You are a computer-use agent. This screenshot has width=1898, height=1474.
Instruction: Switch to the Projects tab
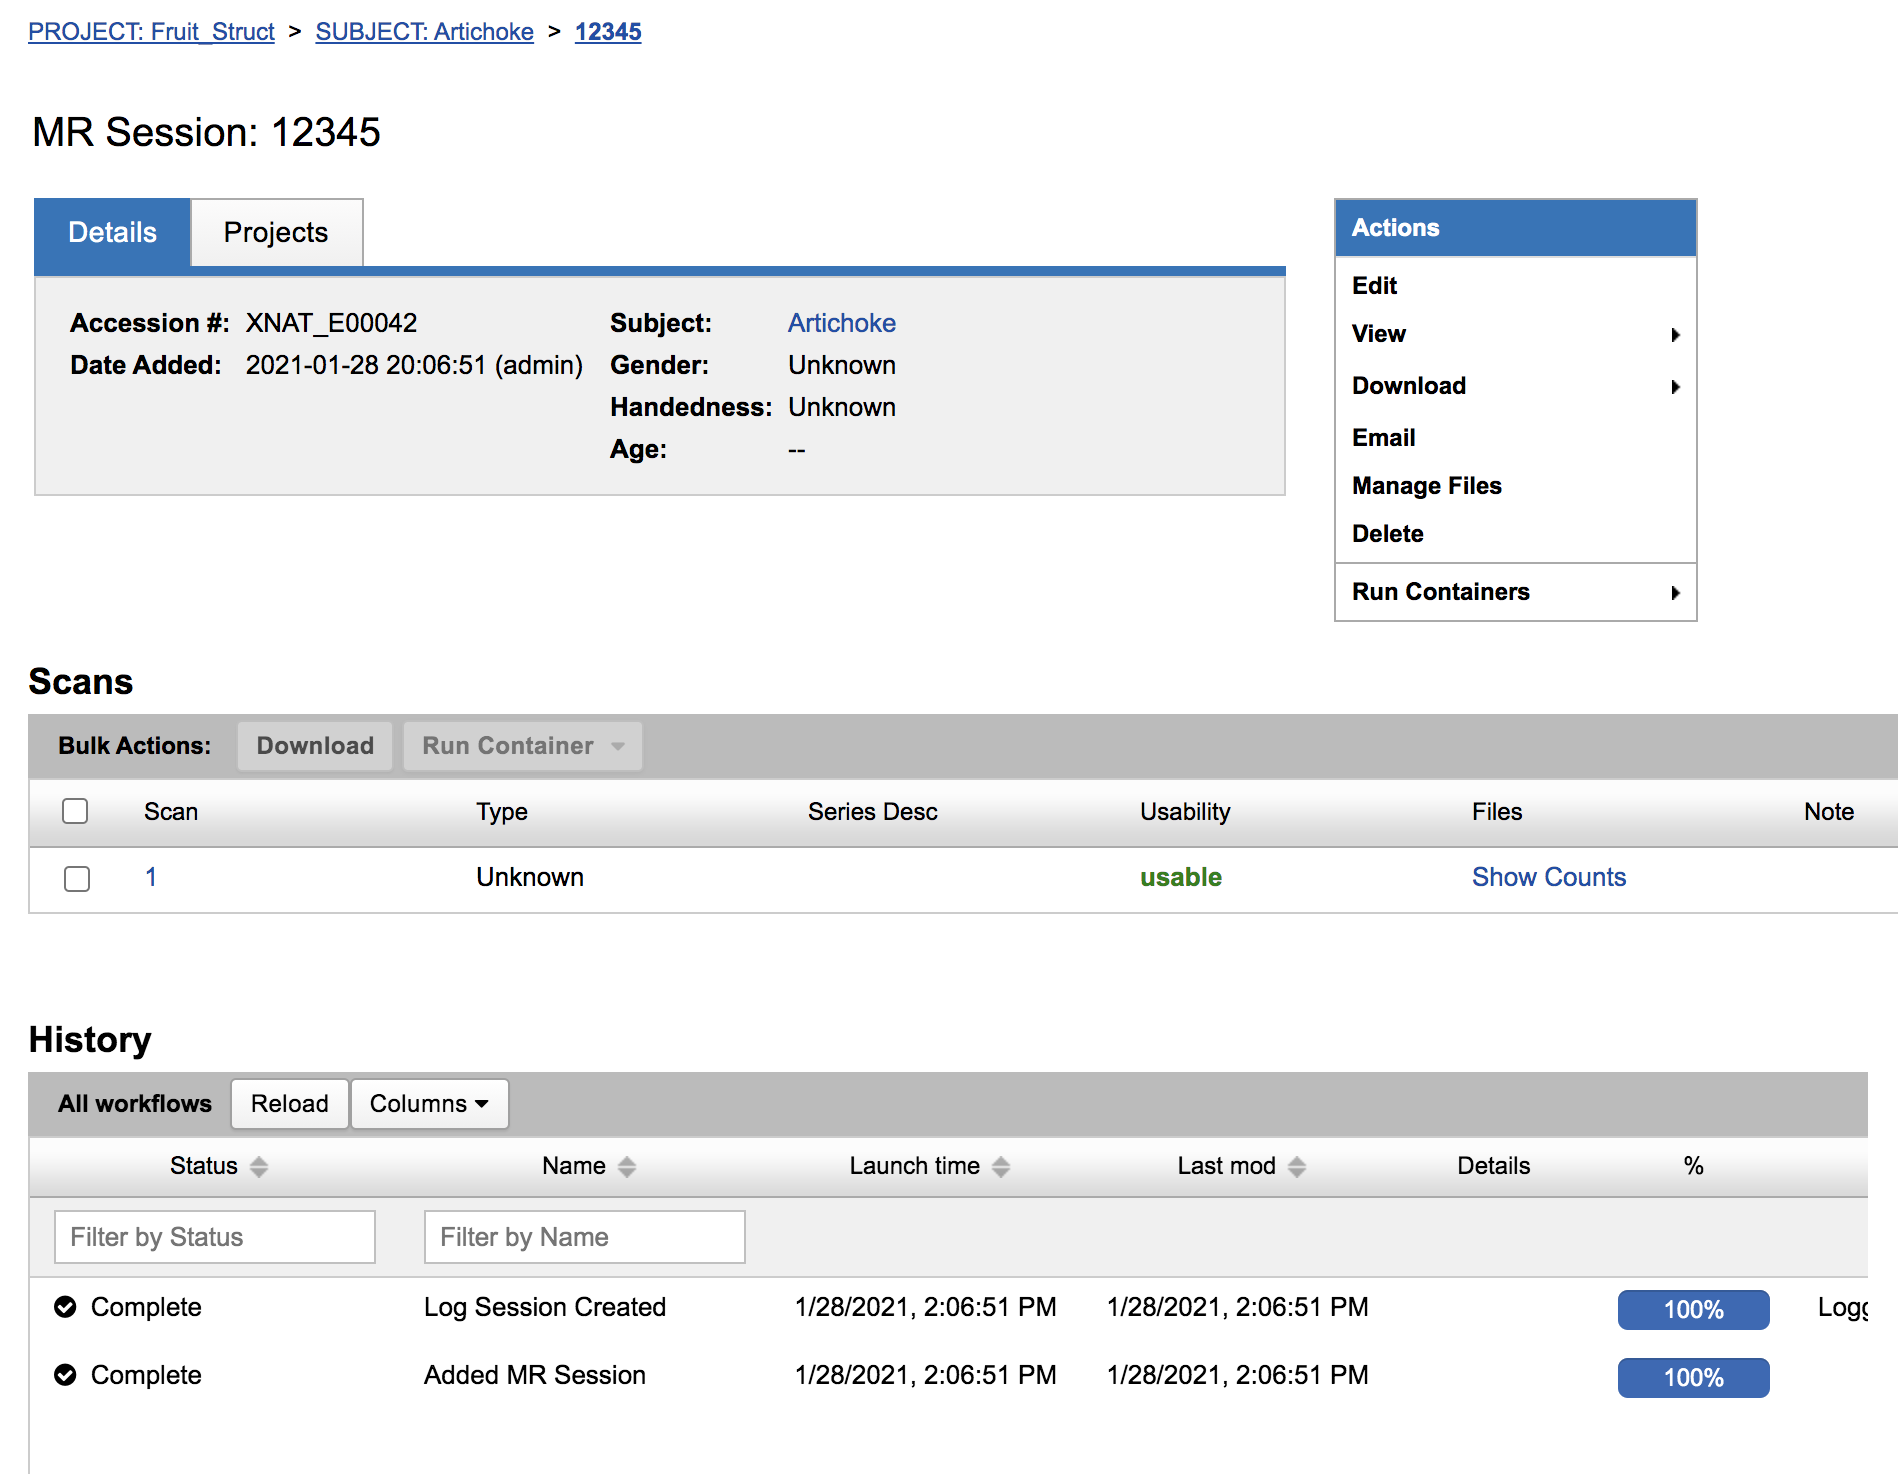[x=276, y=232]
